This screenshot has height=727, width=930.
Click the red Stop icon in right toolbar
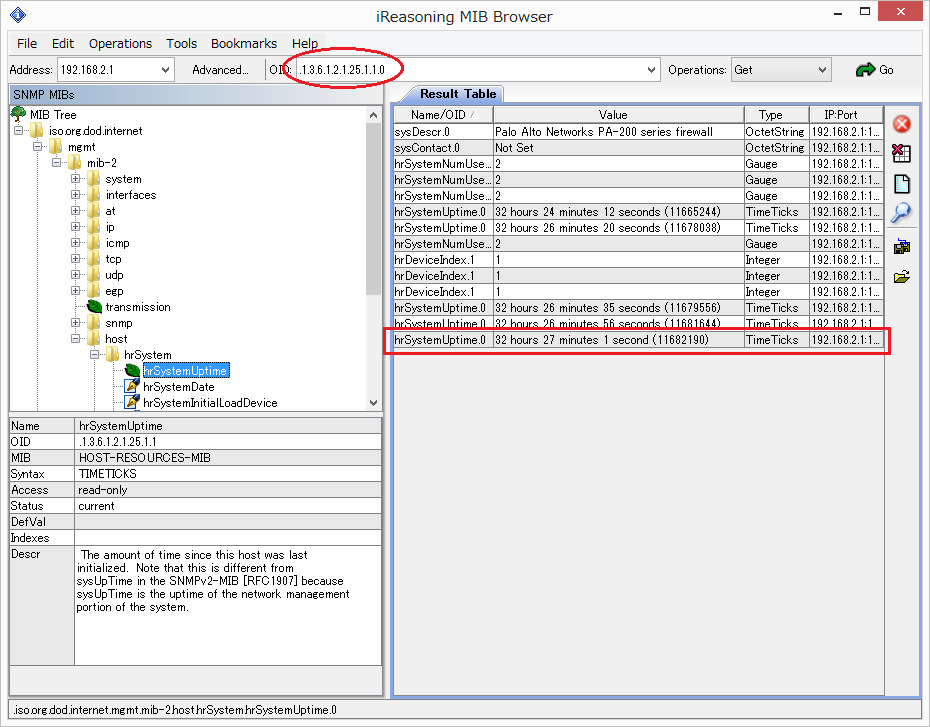901,124
